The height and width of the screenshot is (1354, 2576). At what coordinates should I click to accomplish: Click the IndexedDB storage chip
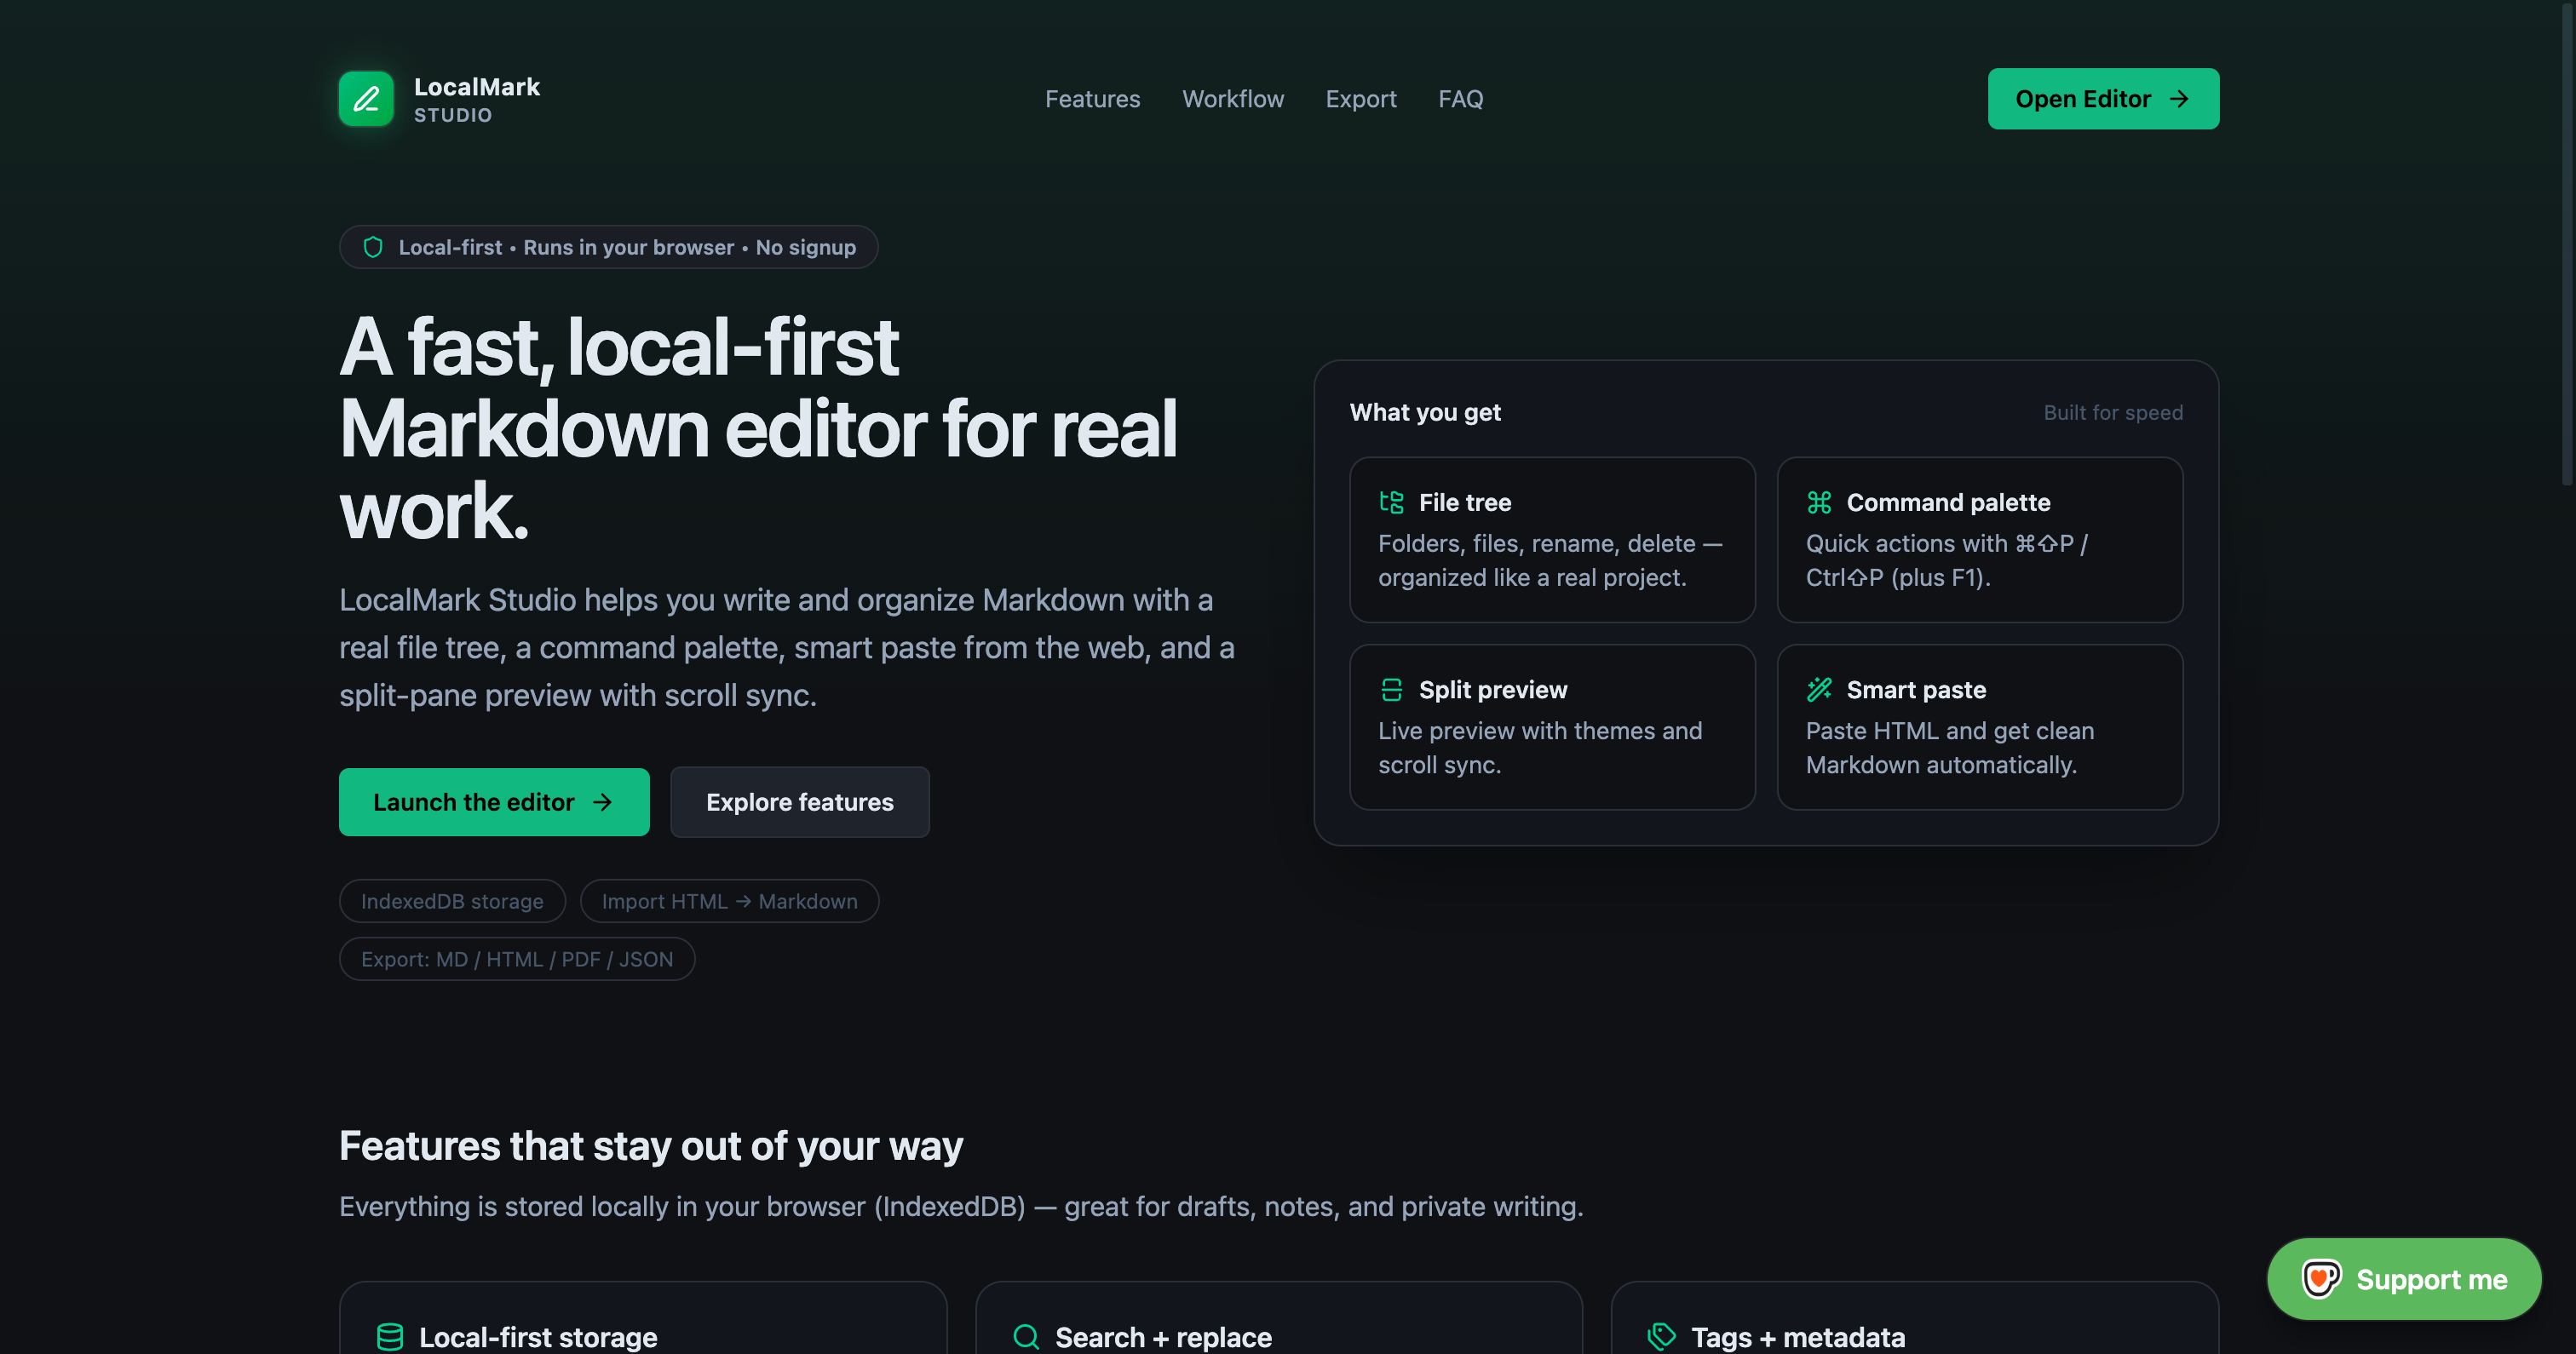click(x=452, y=900)
